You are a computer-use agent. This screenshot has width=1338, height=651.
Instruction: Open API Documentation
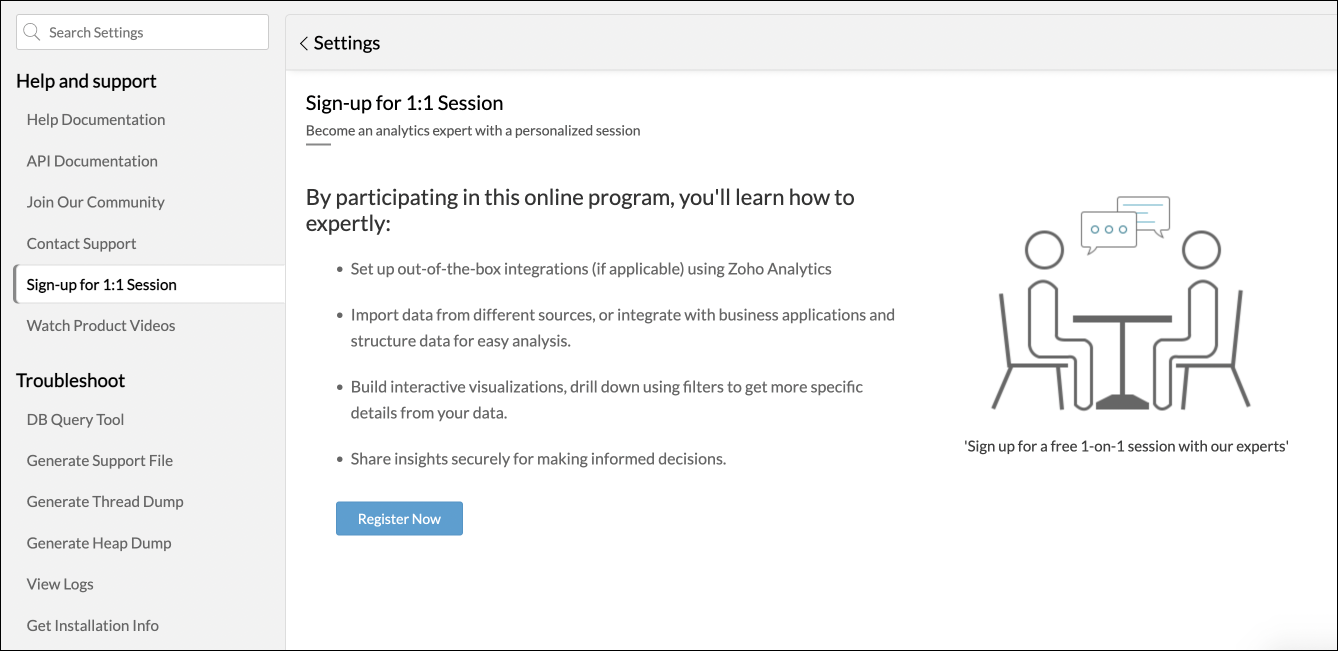click(92, 161)
